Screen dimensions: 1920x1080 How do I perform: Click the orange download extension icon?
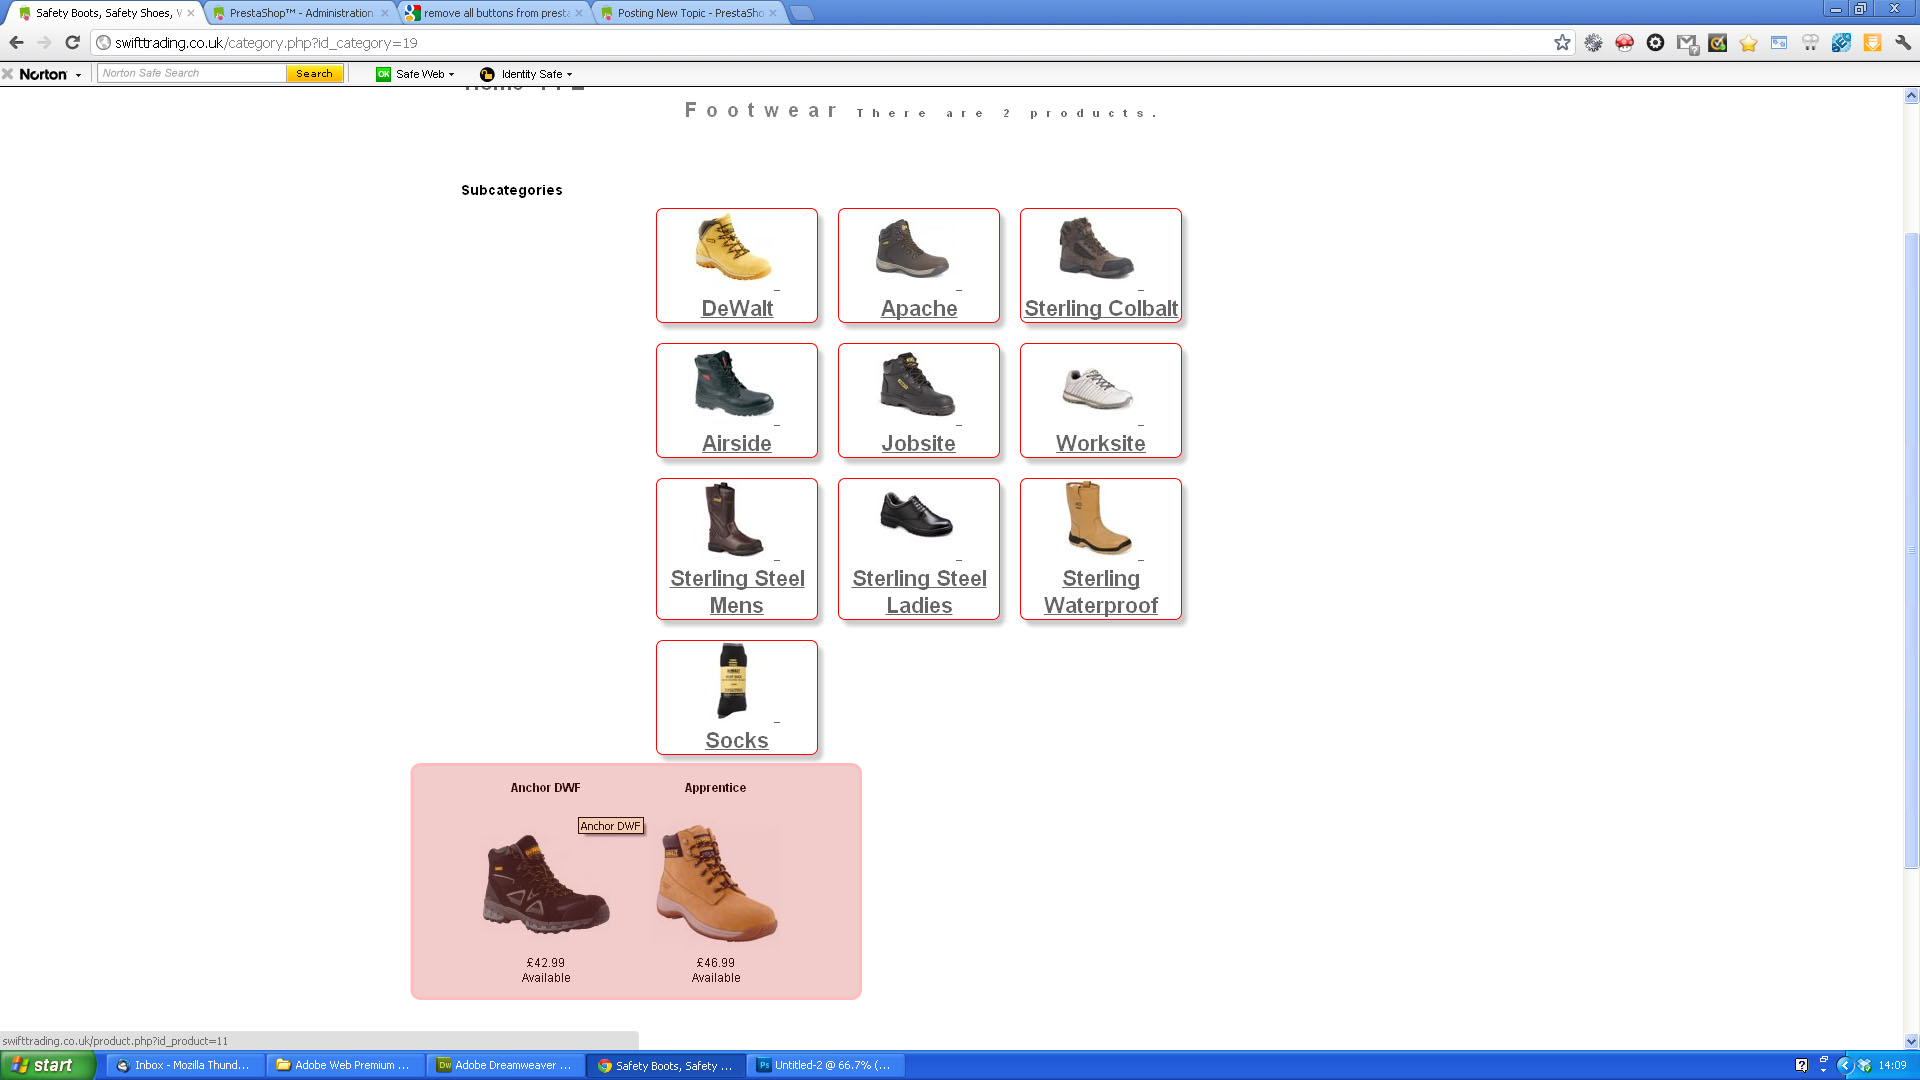(x=1872, y=43)
